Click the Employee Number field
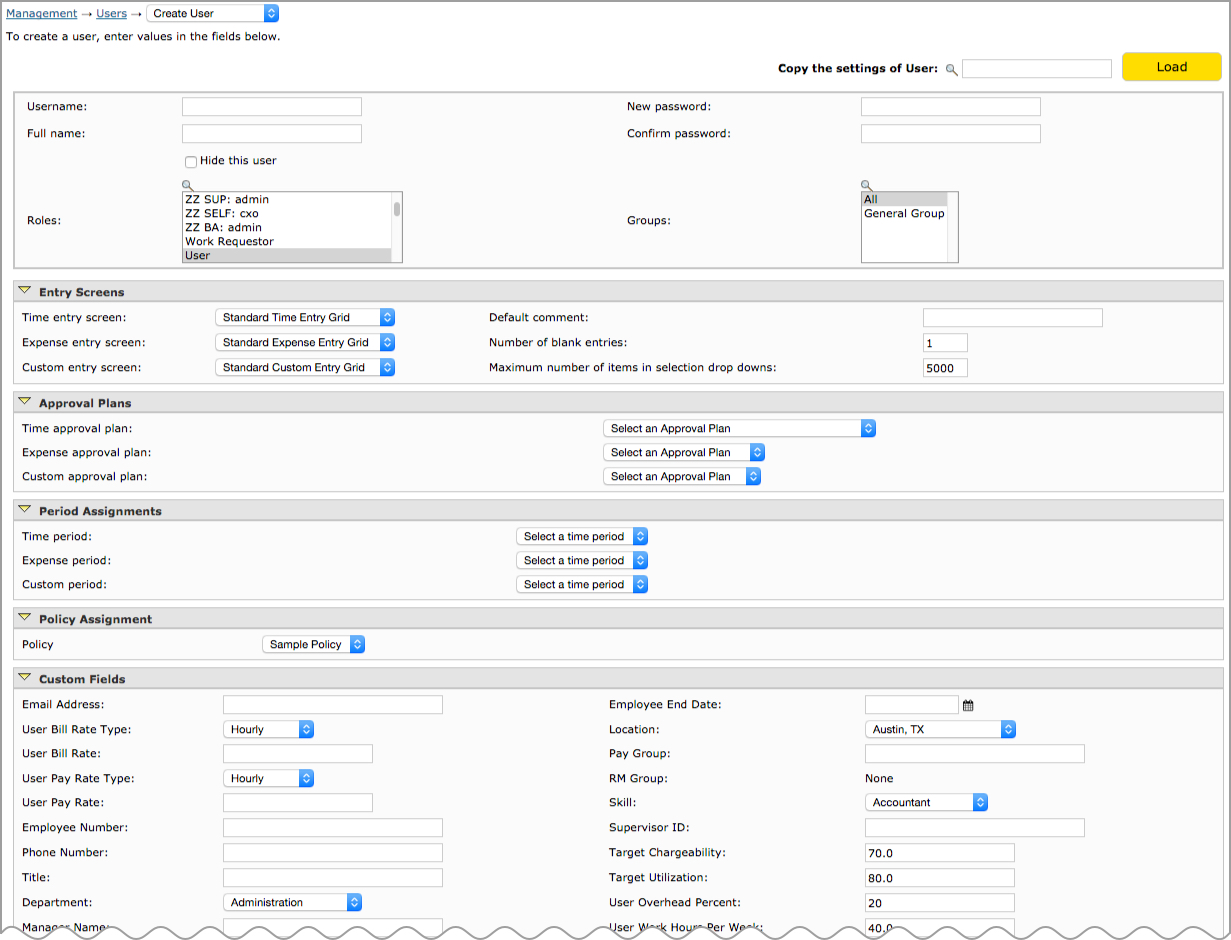Viewport: 1231px width, 940px height. click(x=333, y=828)
